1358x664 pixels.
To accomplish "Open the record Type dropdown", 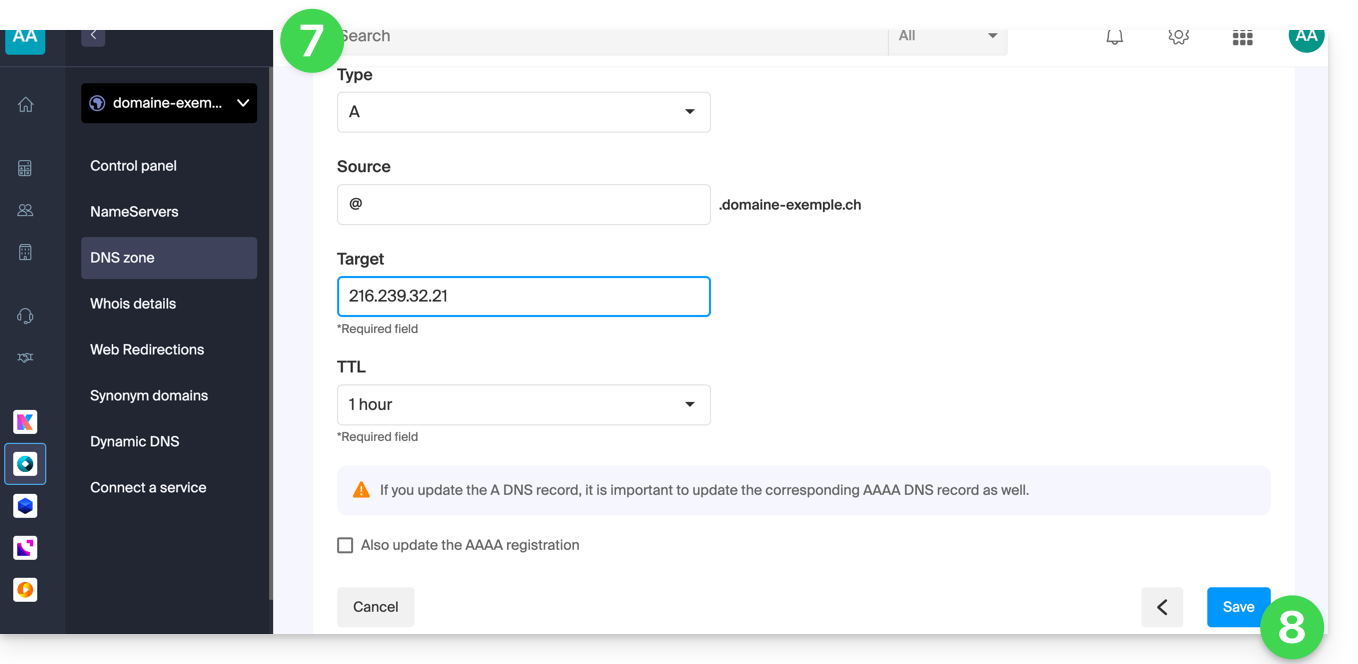I will pyautogui.click(x=523, y=112).
